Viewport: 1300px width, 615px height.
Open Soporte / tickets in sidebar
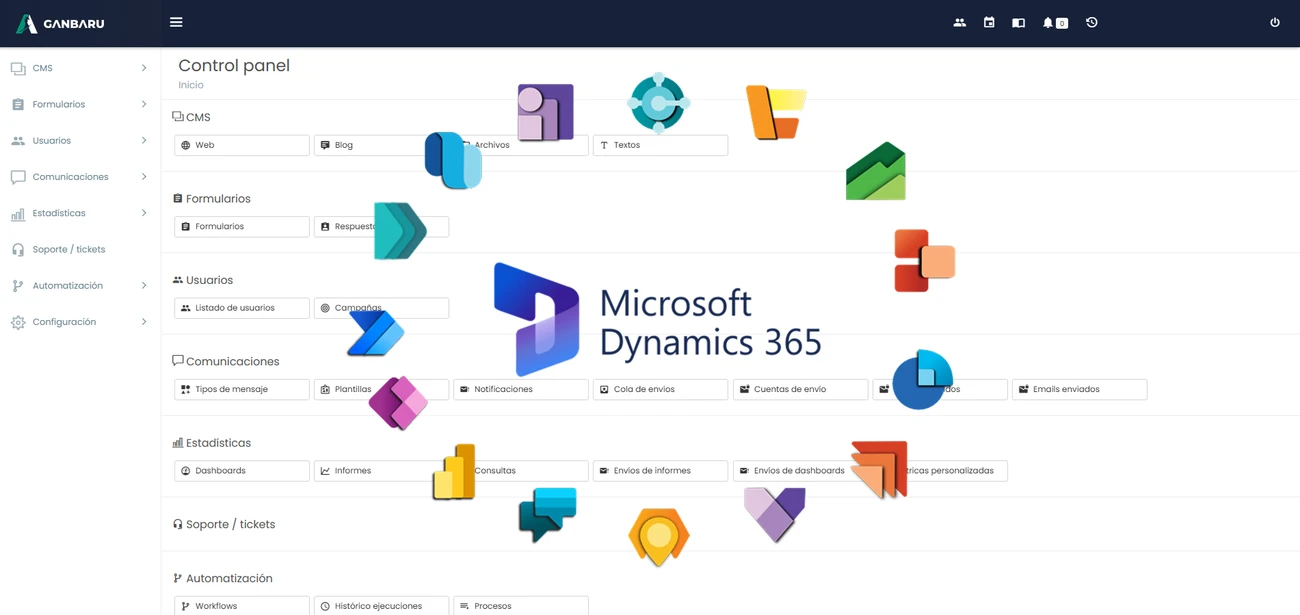[68, 249]
